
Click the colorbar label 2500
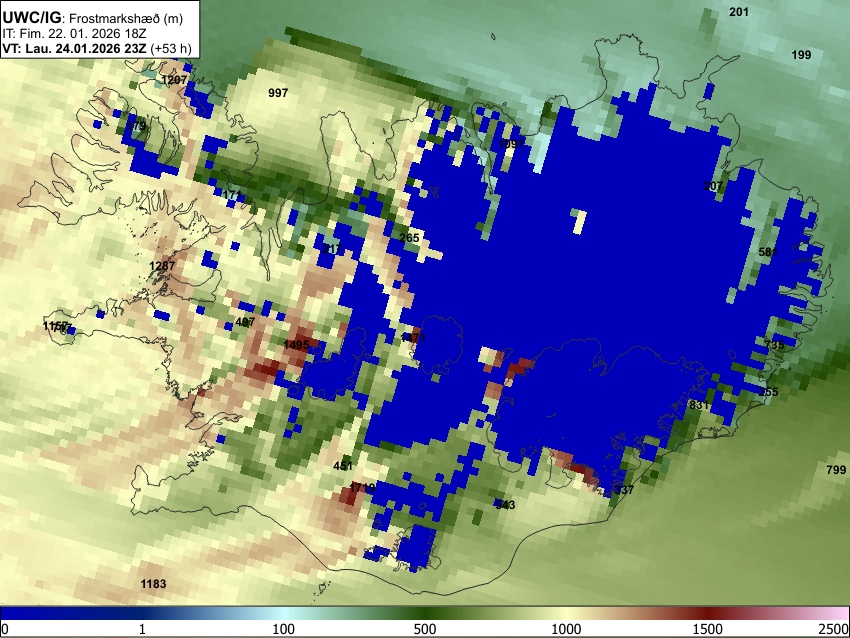(x=835, y=629)
